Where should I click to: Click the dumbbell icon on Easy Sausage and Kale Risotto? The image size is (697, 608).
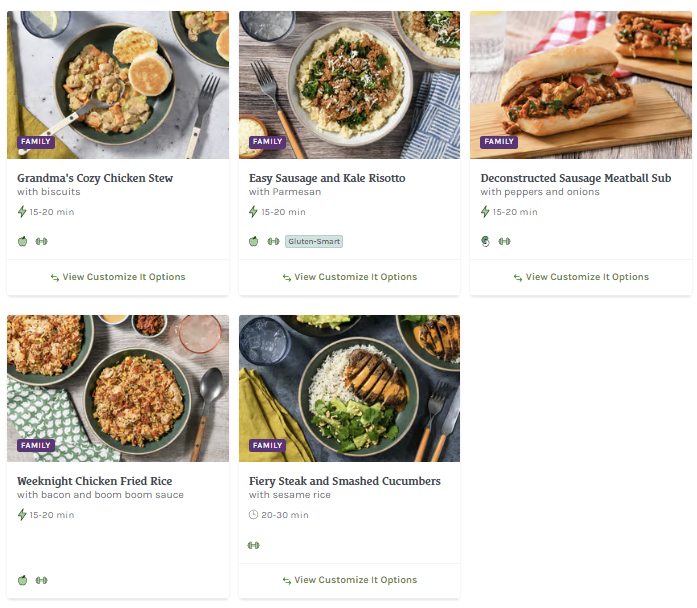coord(273,241)
